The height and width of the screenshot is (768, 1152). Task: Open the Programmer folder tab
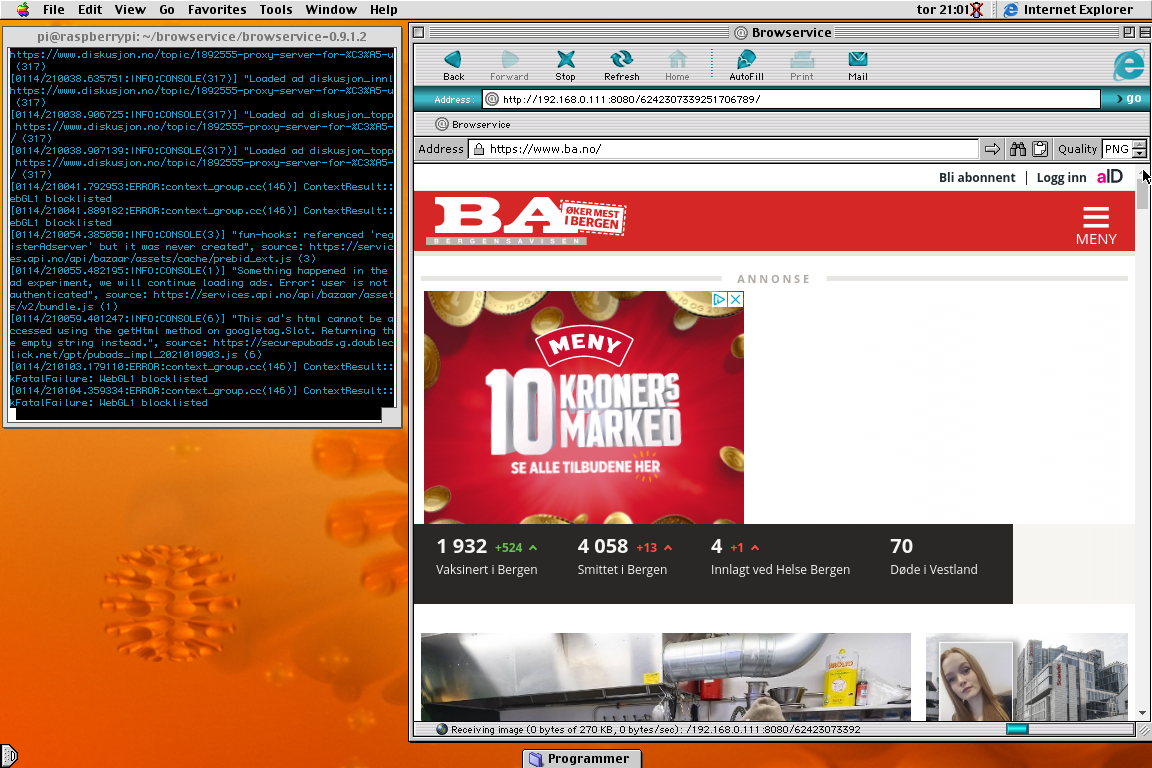pos(582,758)
